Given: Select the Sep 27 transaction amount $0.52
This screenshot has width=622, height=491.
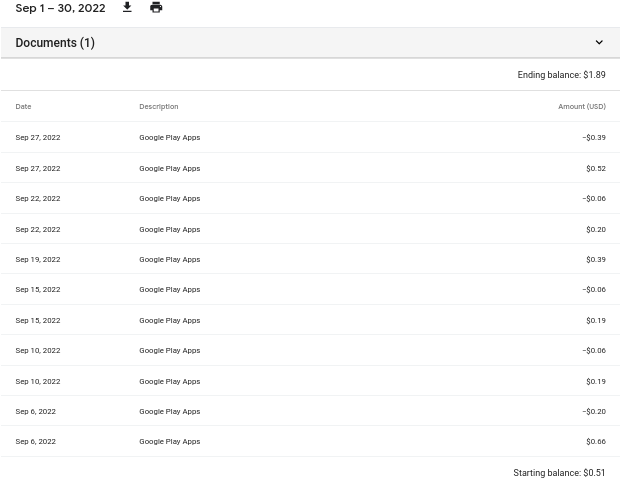Looking at the screenshot, I should point(596,168).
